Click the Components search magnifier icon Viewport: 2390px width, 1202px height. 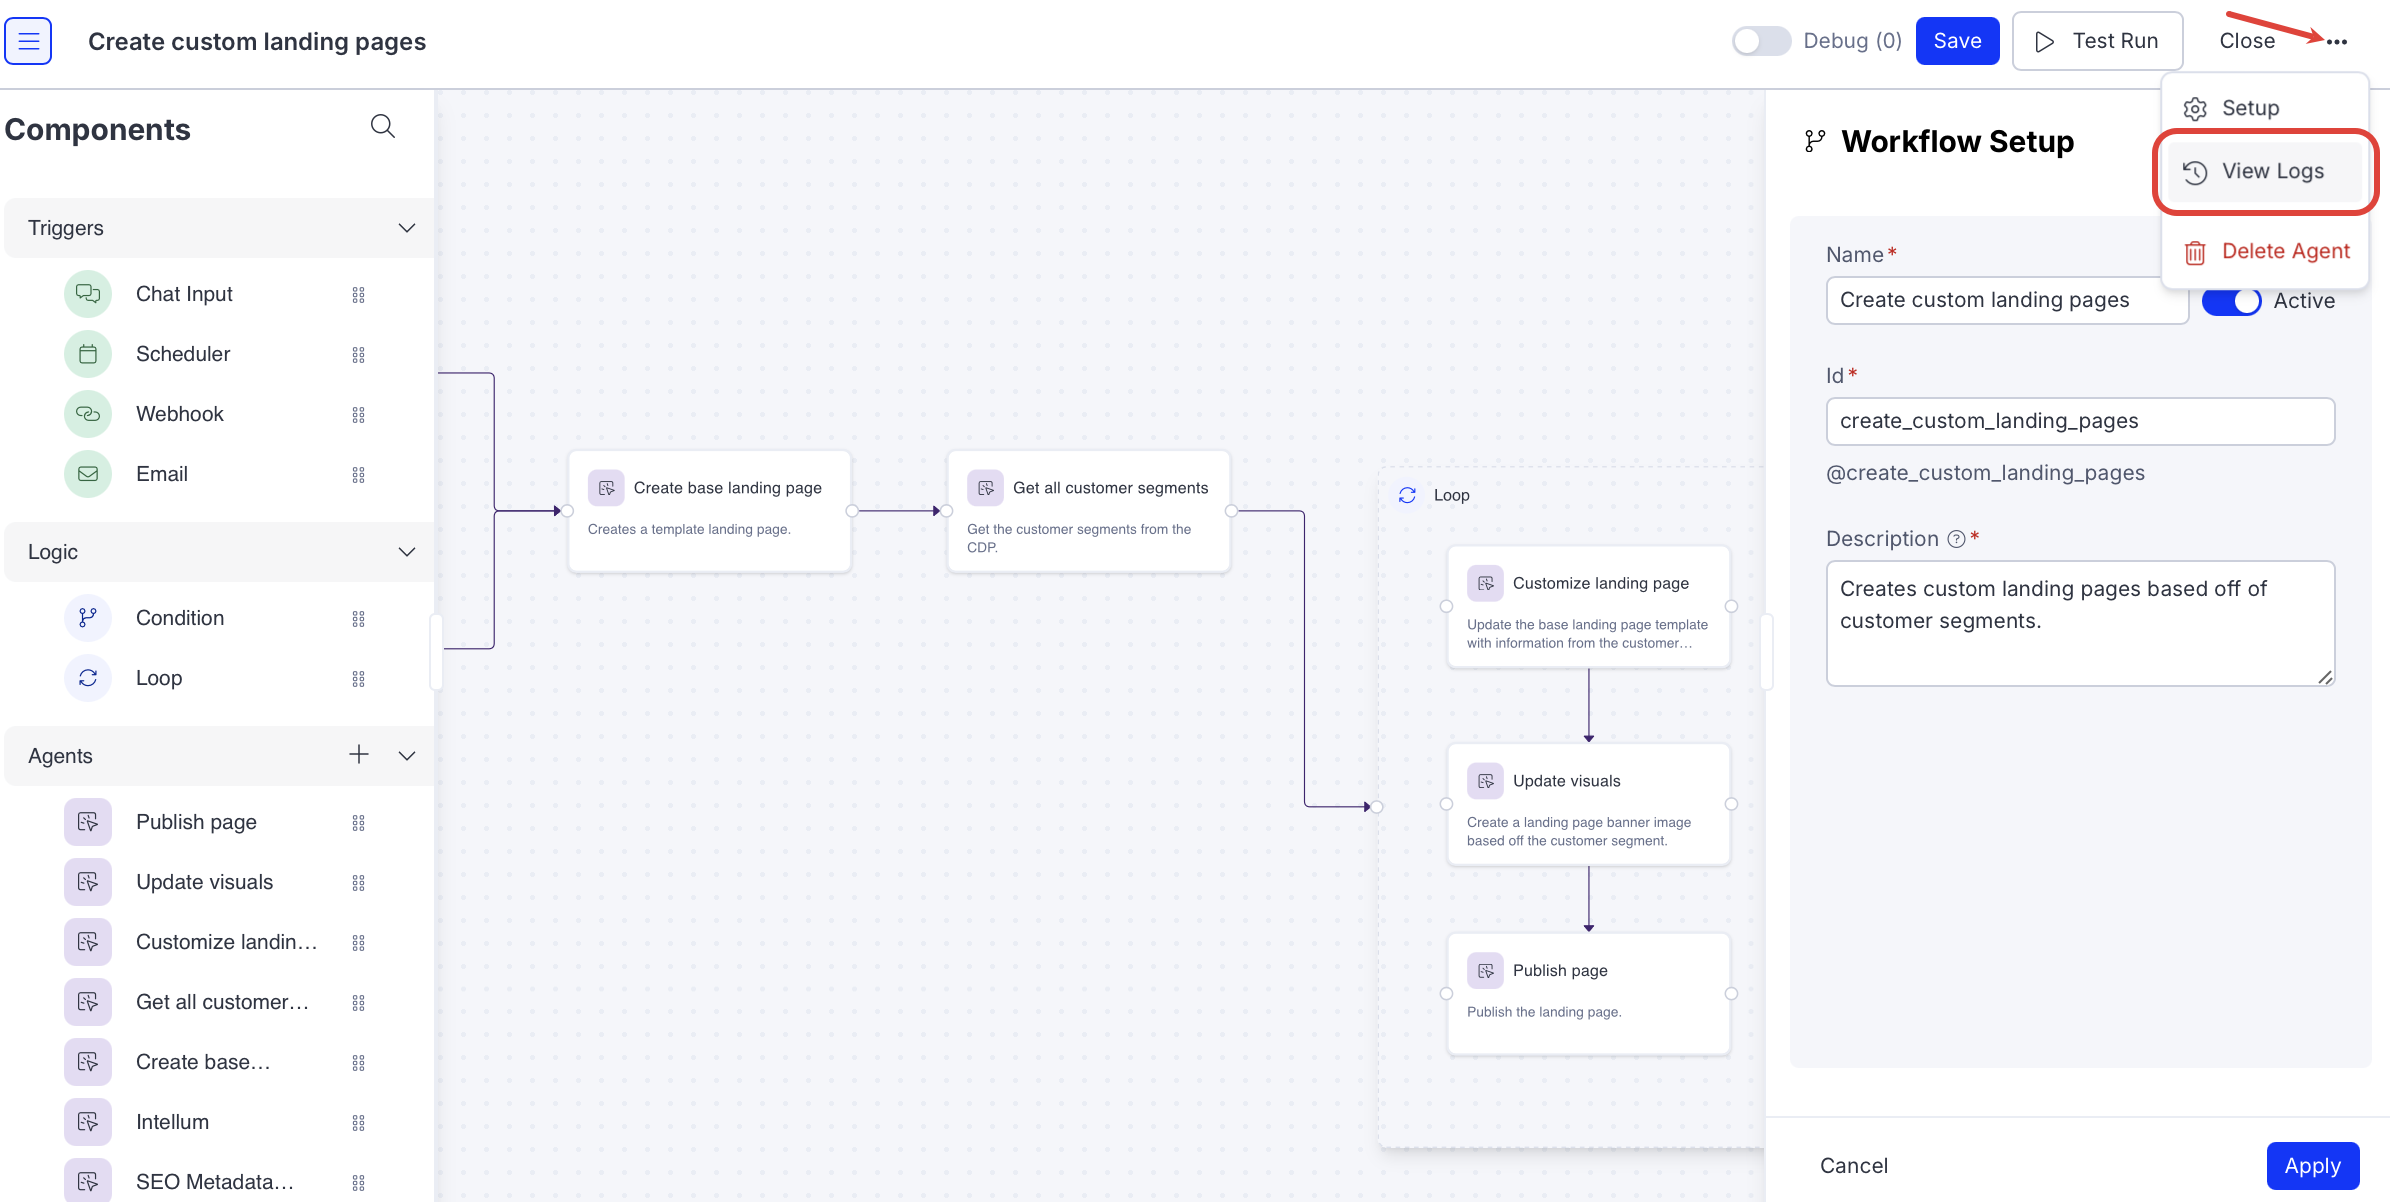382,126
